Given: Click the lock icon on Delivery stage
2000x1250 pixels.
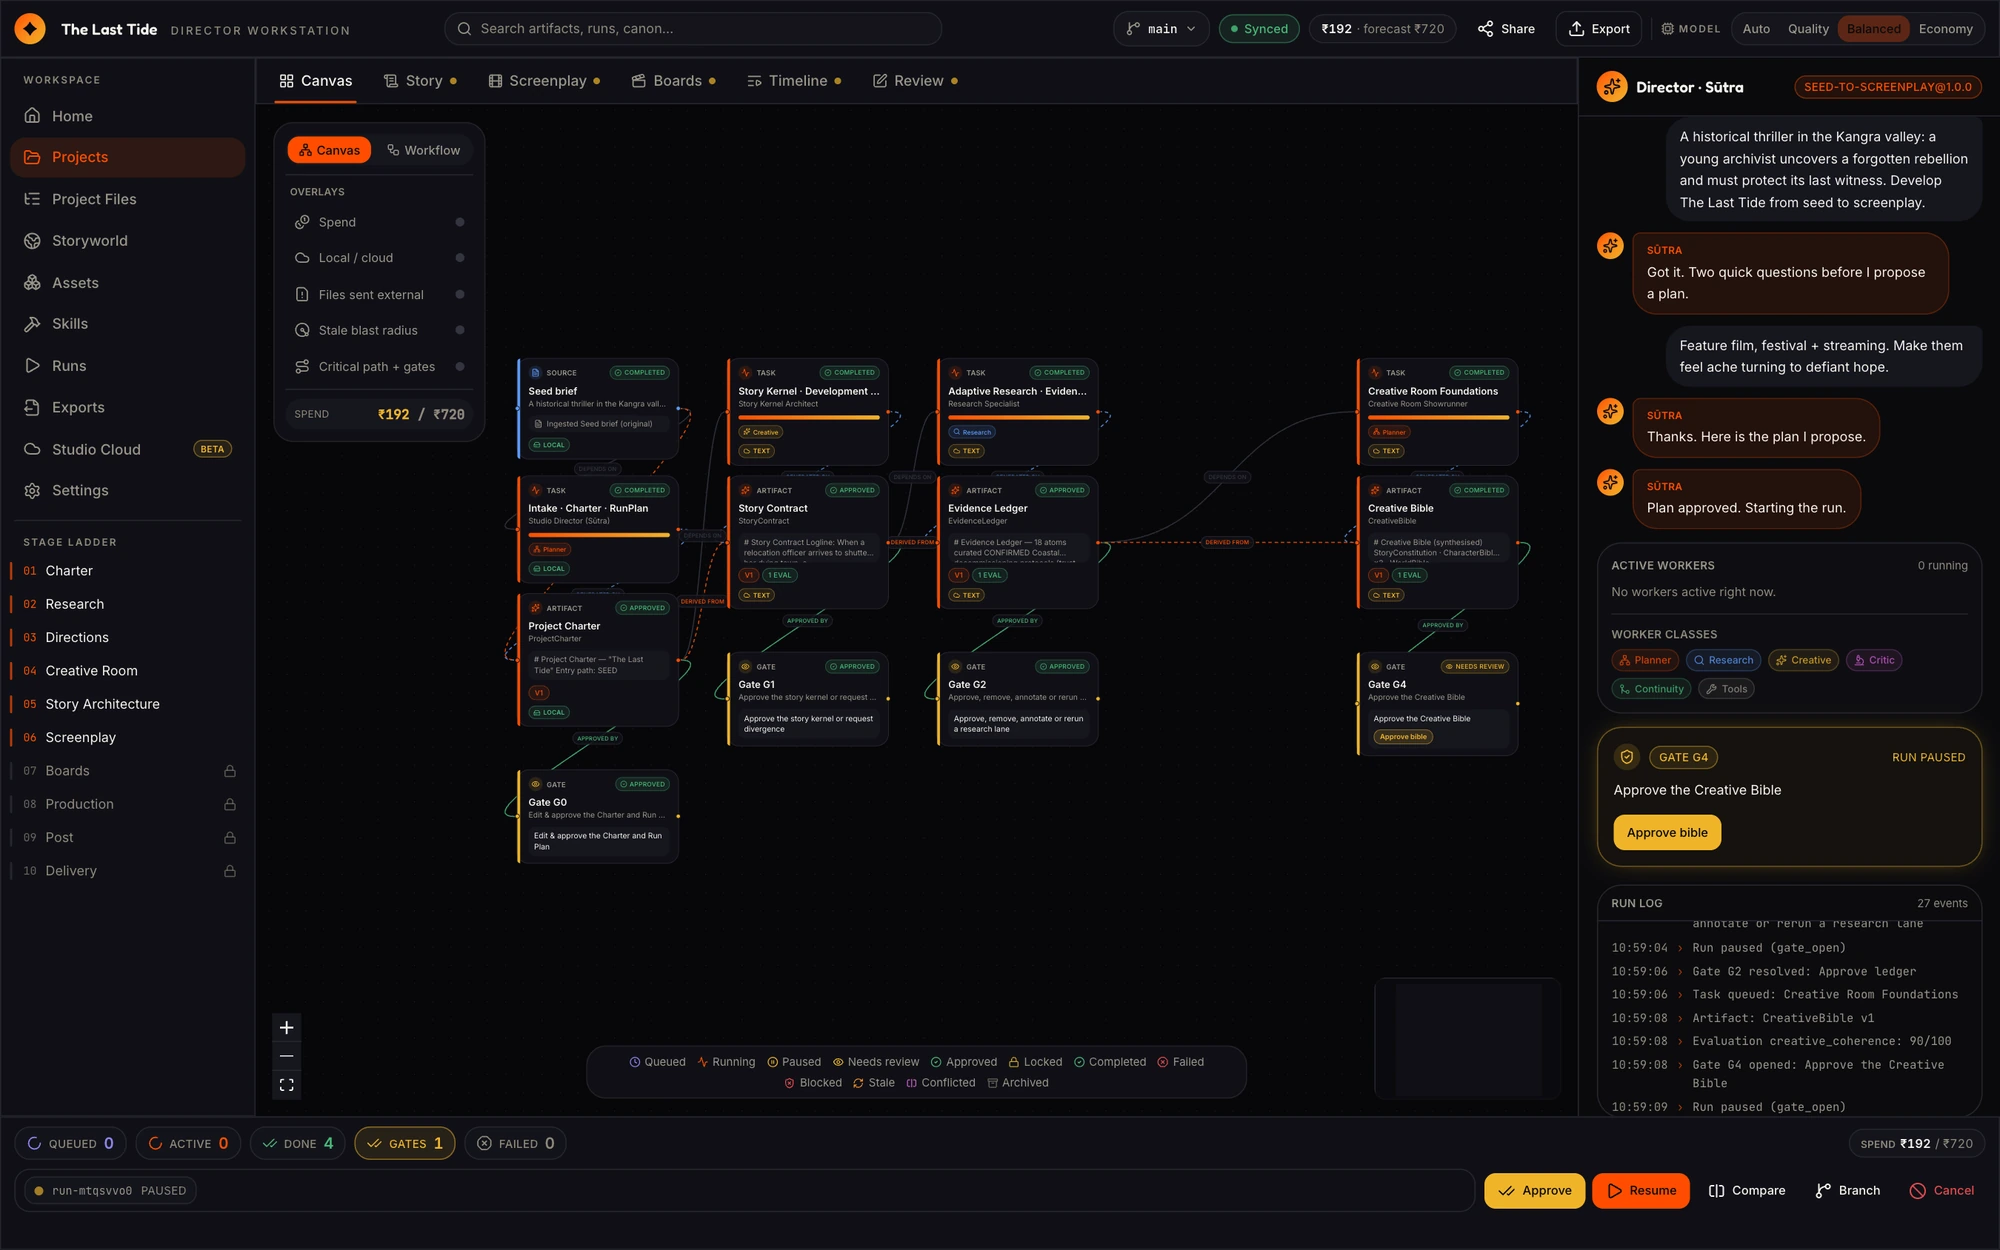Looking at the screenshot, I should tap(230, 872).
